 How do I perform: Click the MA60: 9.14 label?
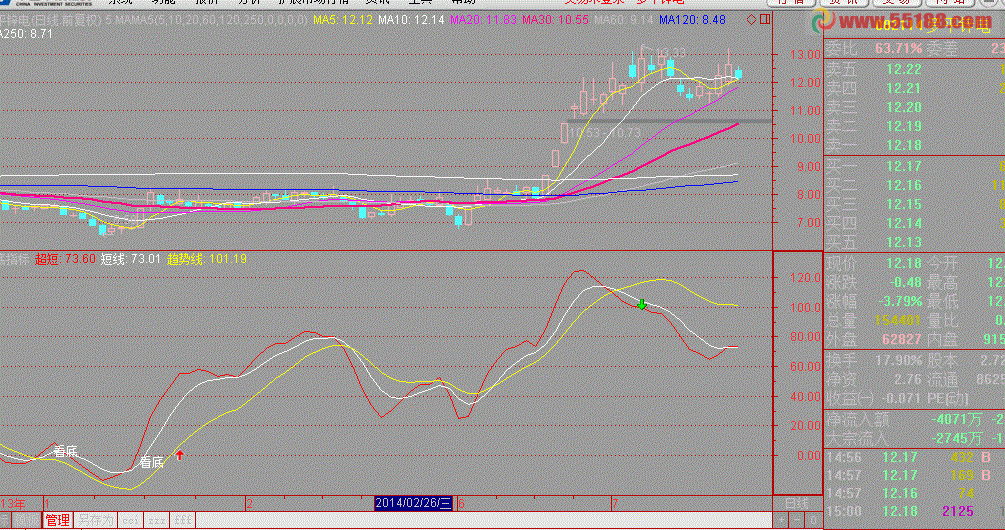click(x=622, y=21)
